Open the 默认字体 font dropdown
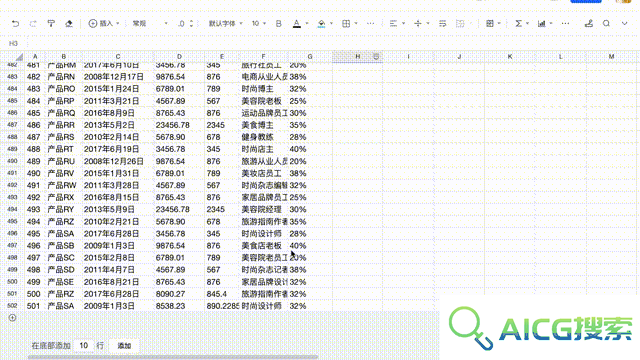This screenshot has height=360, width=640. click(x=225, y=24)
